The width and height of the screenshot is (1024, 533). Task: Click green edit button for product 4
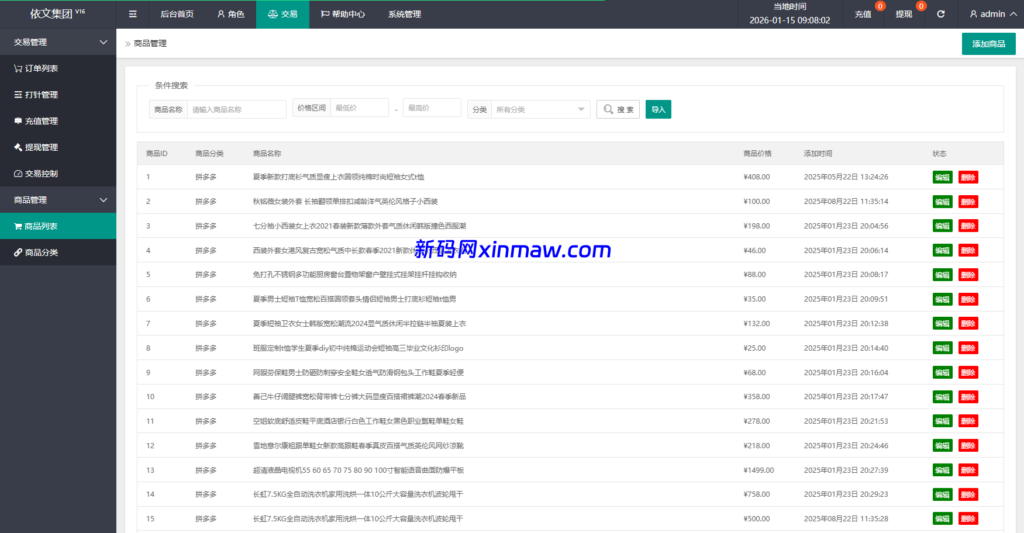(x=942, y=250)
